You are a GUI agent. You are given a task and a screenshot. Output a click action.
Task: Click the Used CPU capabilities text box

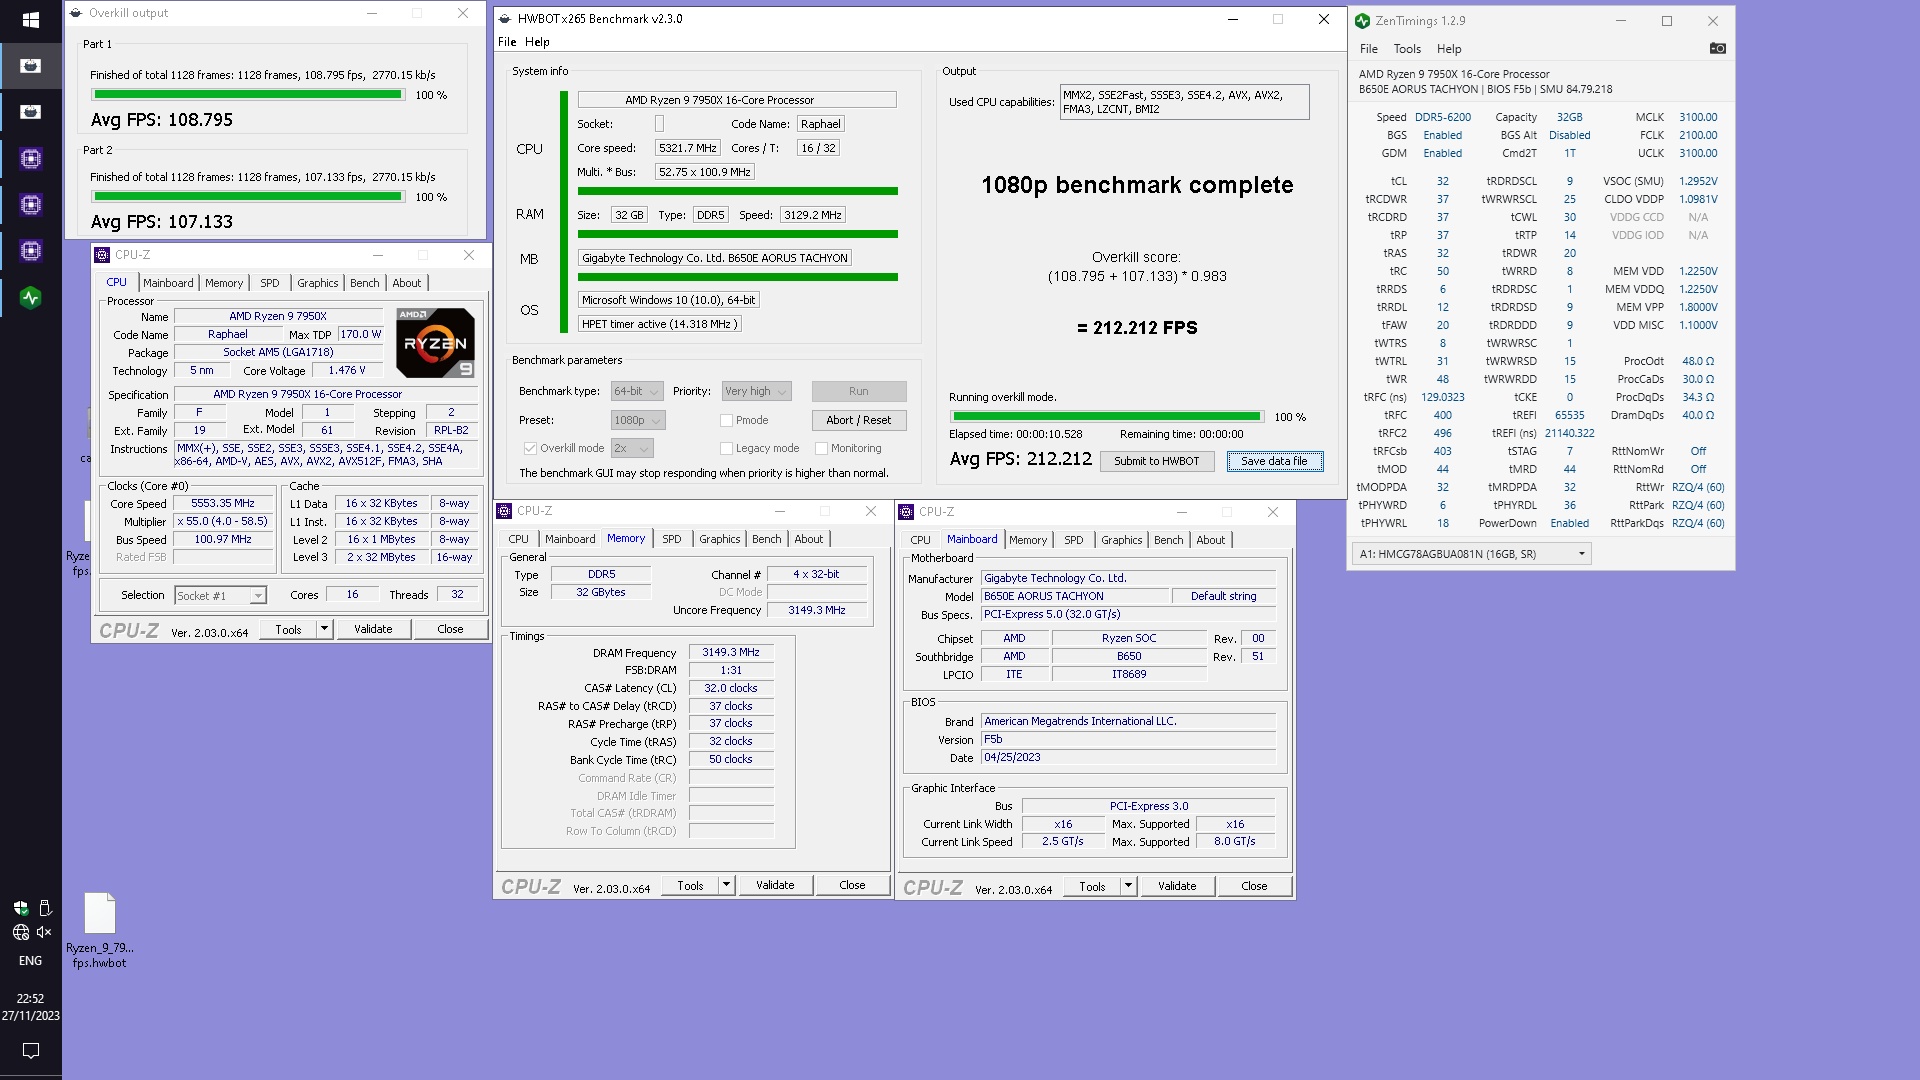point(1184,102)
